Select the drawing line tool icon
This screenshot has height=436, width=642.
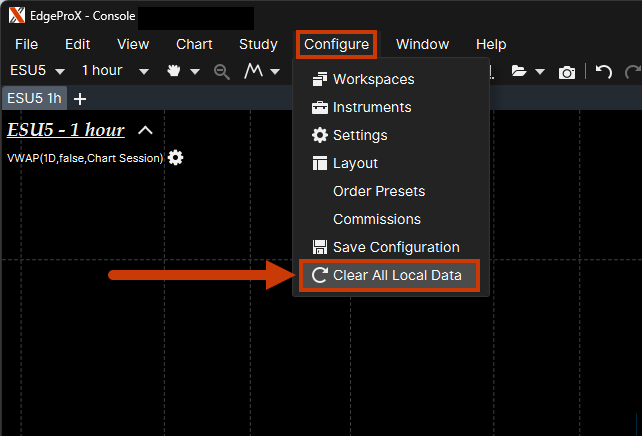254,72
